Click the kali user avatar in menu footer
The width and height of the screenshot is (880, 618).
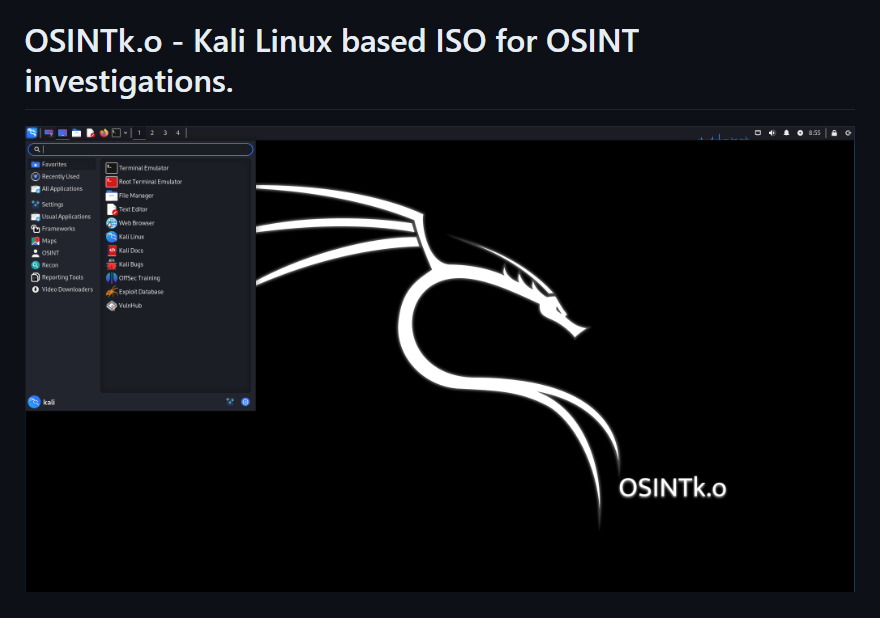(34, 402)
